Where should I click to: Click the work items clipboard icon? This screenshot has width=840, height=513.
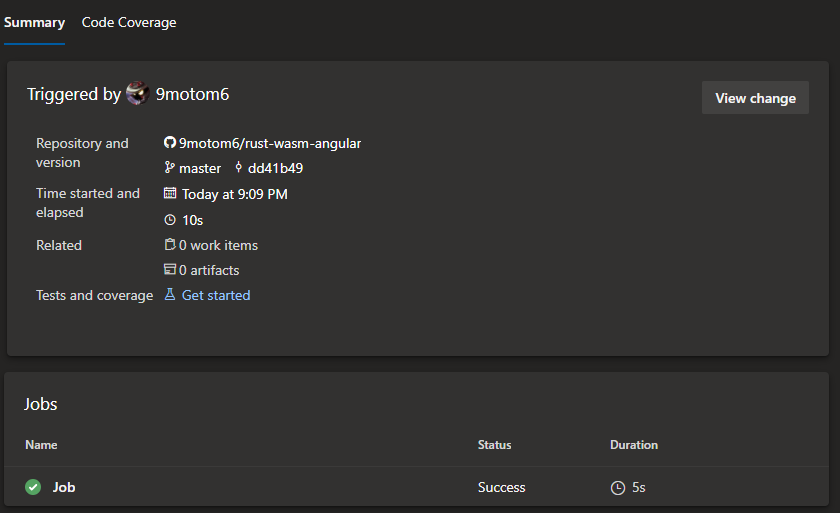coord(170,244)
